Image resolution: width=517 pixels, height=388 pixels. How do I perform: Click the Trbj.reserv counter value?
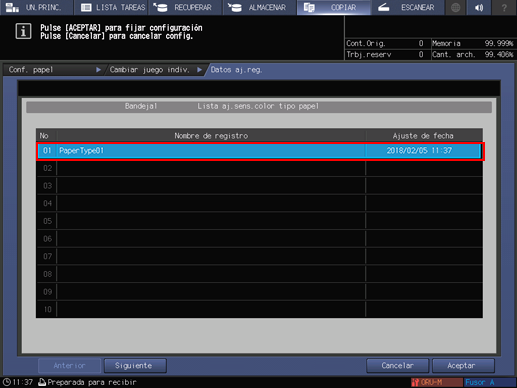click(421, 54)
